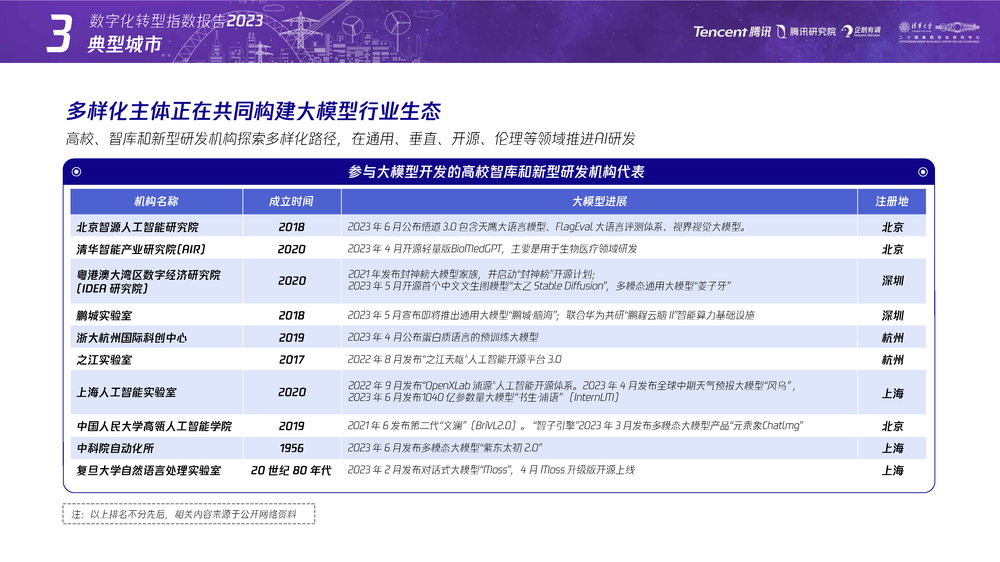The height and width of the screenshot is (562, 1000).
Task: Click year 2018 in the 北京智源 row
Action: [291, 227]
